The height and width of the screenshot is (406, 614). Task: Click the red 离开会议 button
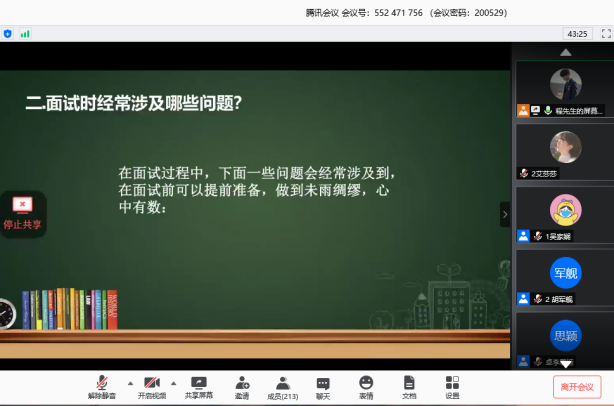[x=577, y=387]
